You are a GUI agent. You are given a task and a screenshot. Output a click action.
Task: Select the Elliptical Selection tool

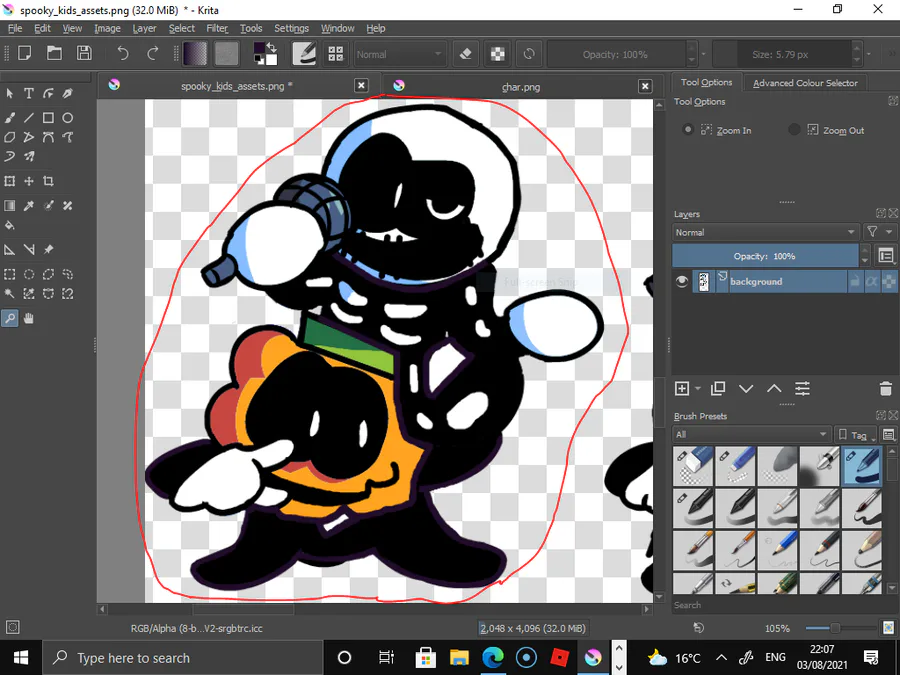tap(29, 274)
